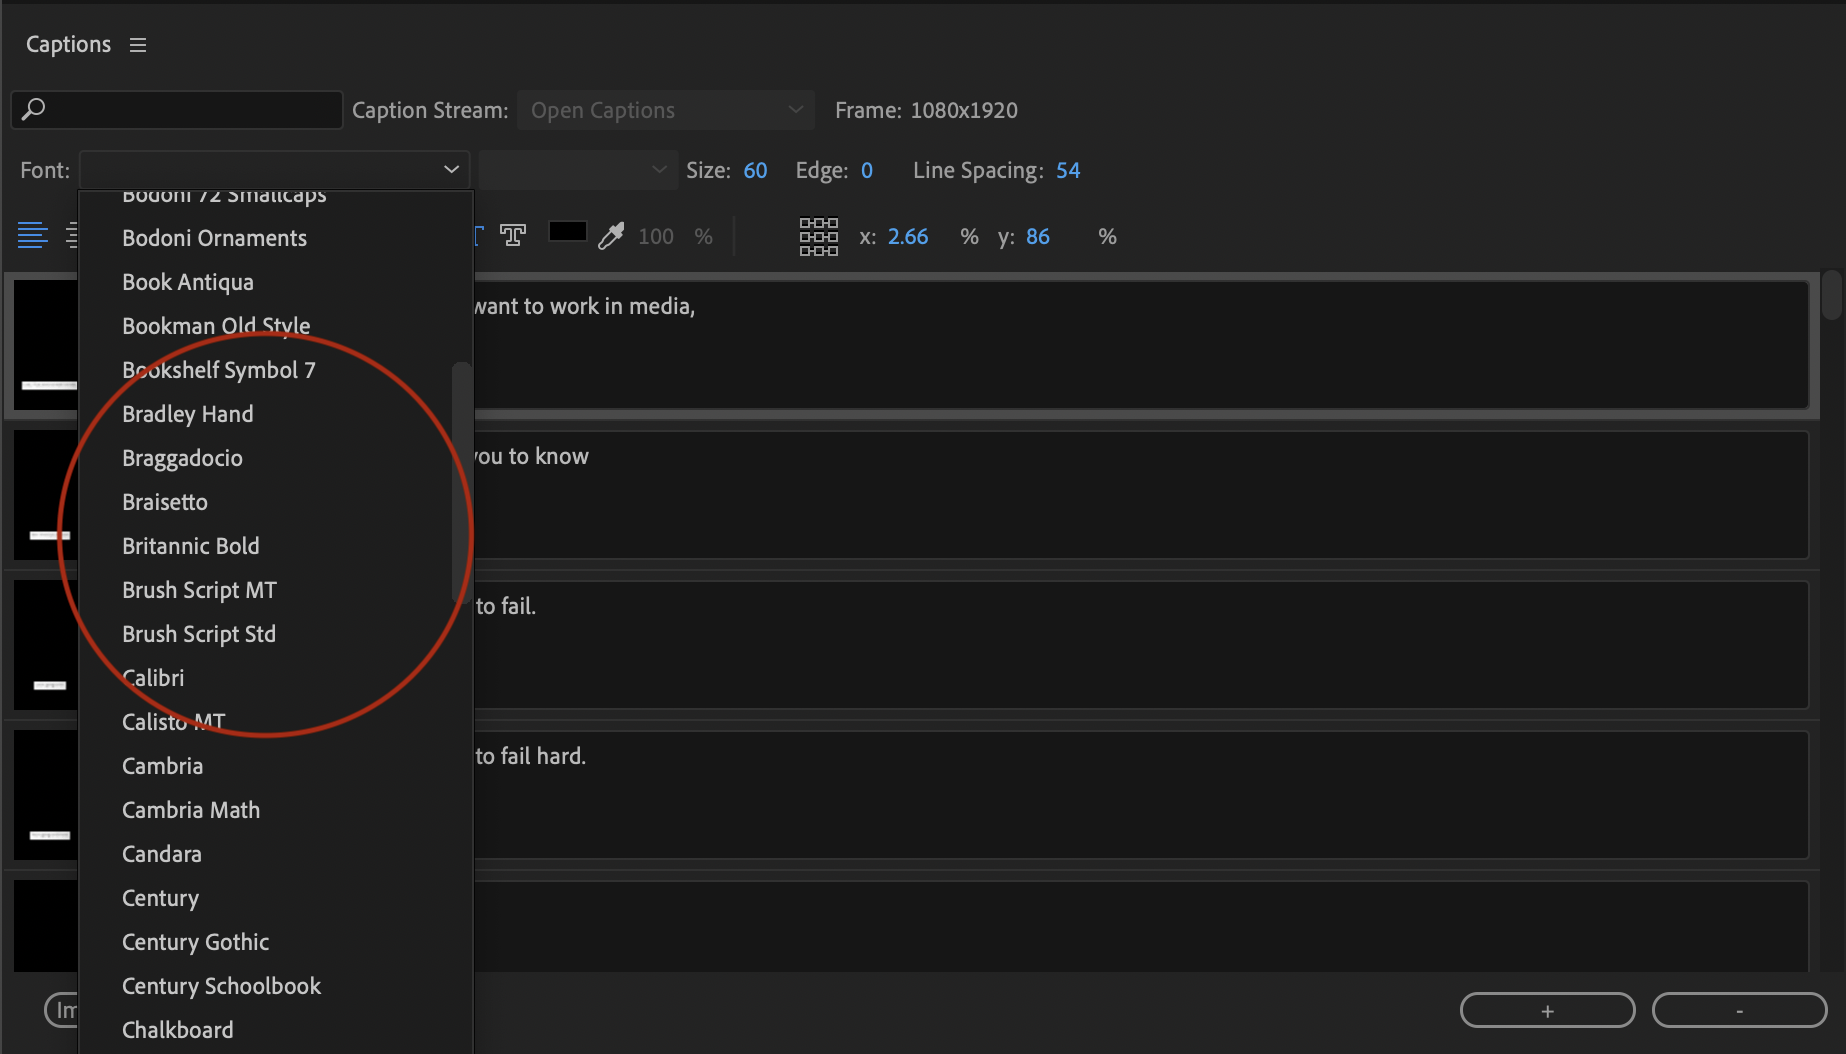Open the font style dropdown

coord(577,170)
